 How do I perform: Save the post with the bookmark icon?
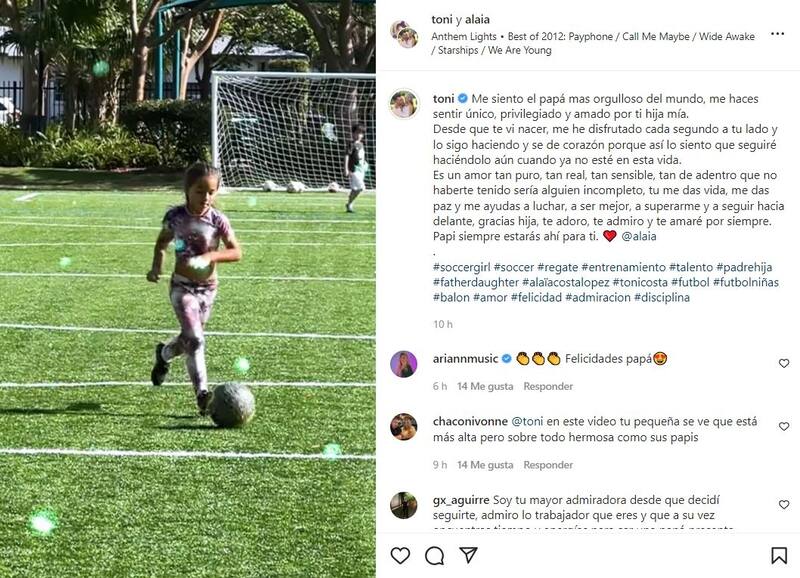tap(779, 555)
